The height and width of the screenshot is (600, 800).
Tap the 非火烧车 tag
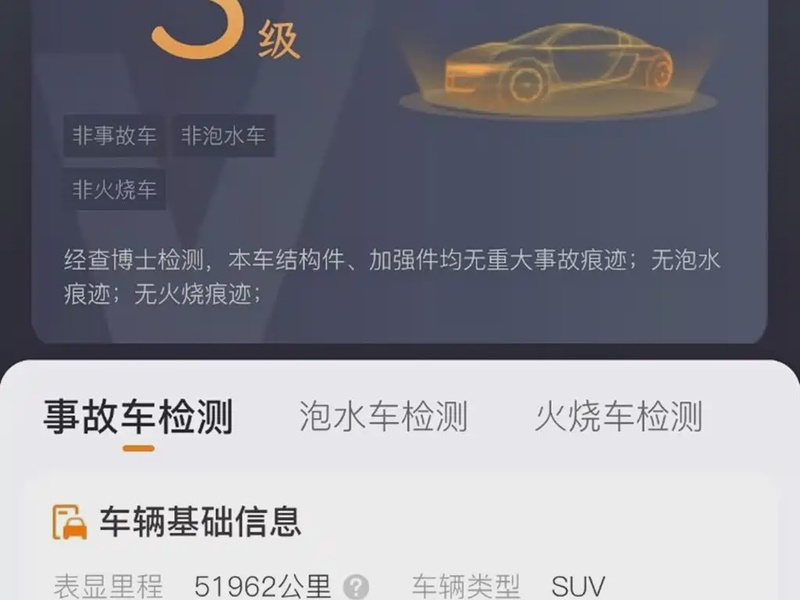click(114, 189)
